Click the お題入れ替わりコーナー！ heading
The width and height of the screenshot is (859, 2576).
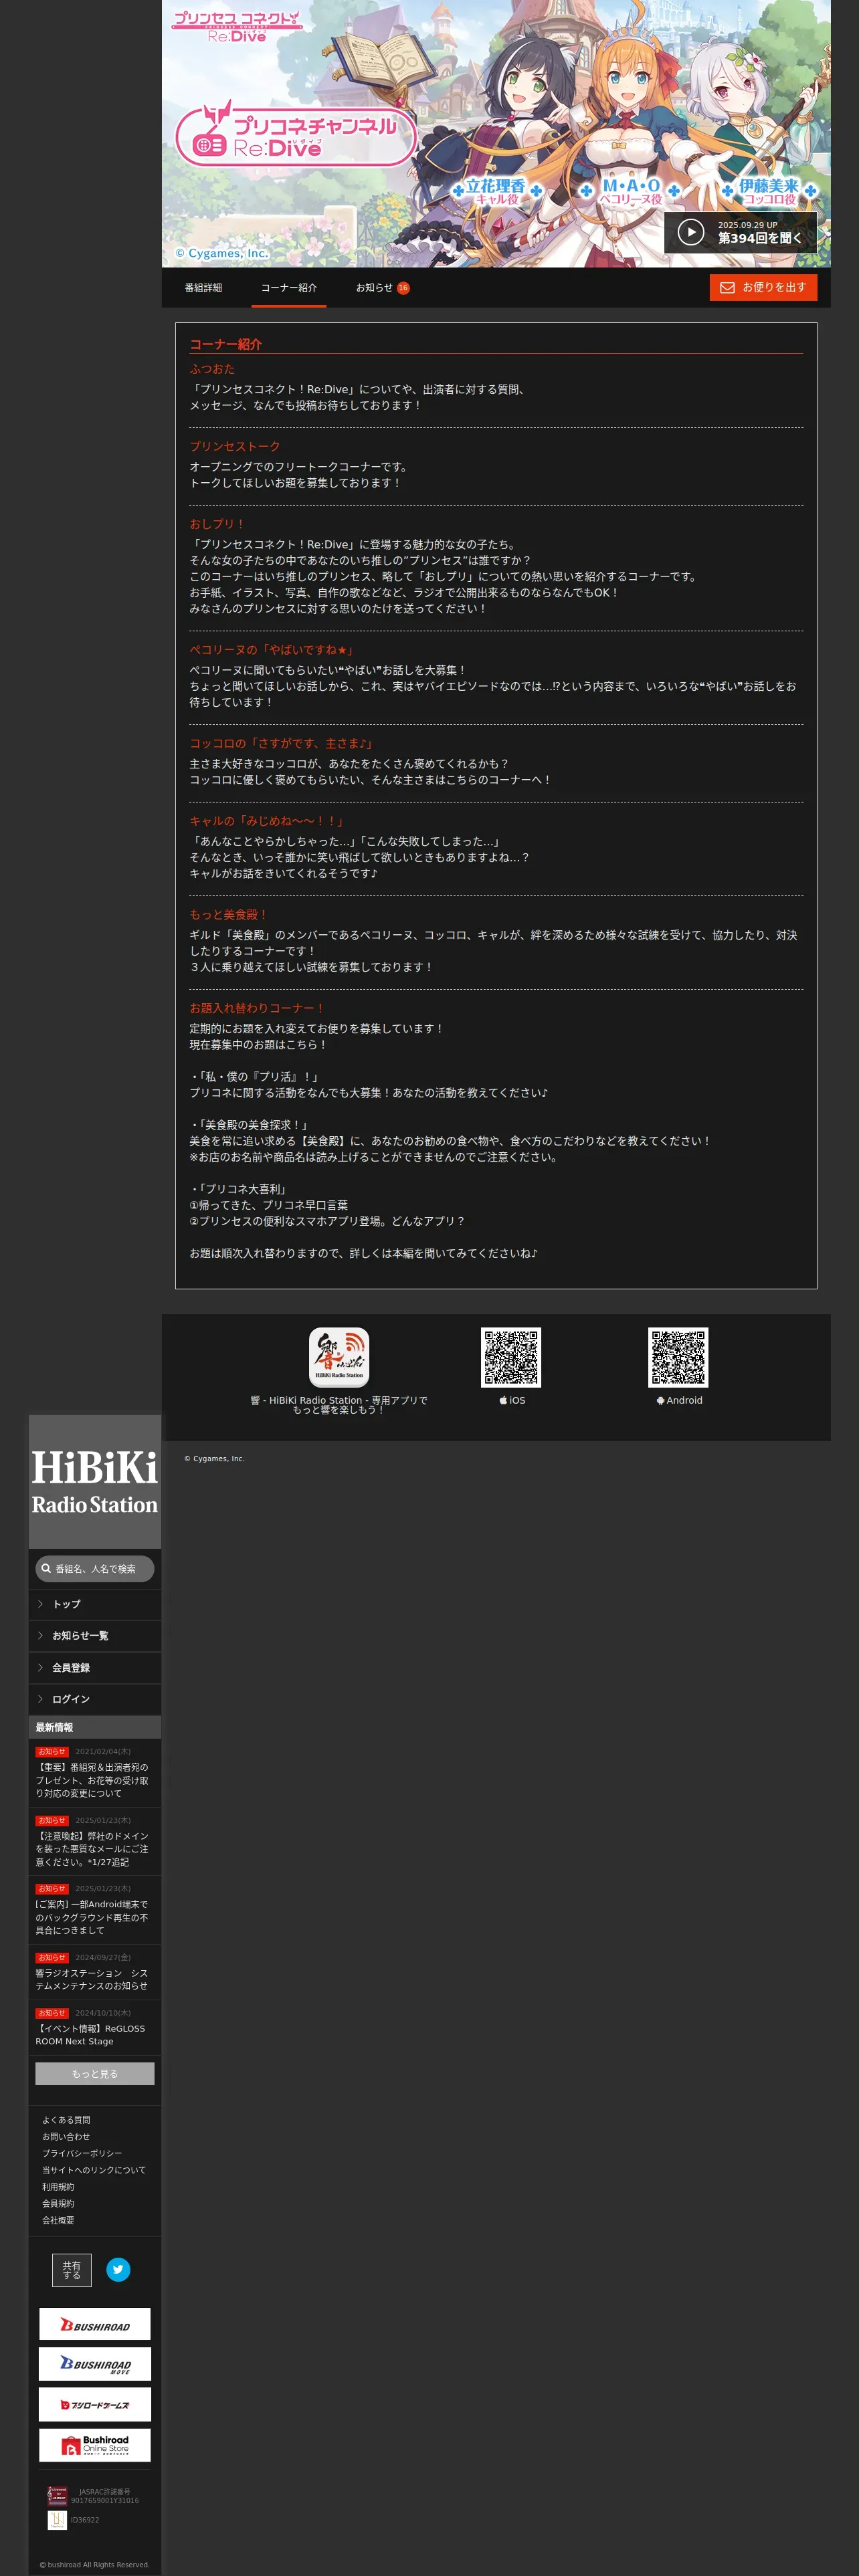(257, 1008)
